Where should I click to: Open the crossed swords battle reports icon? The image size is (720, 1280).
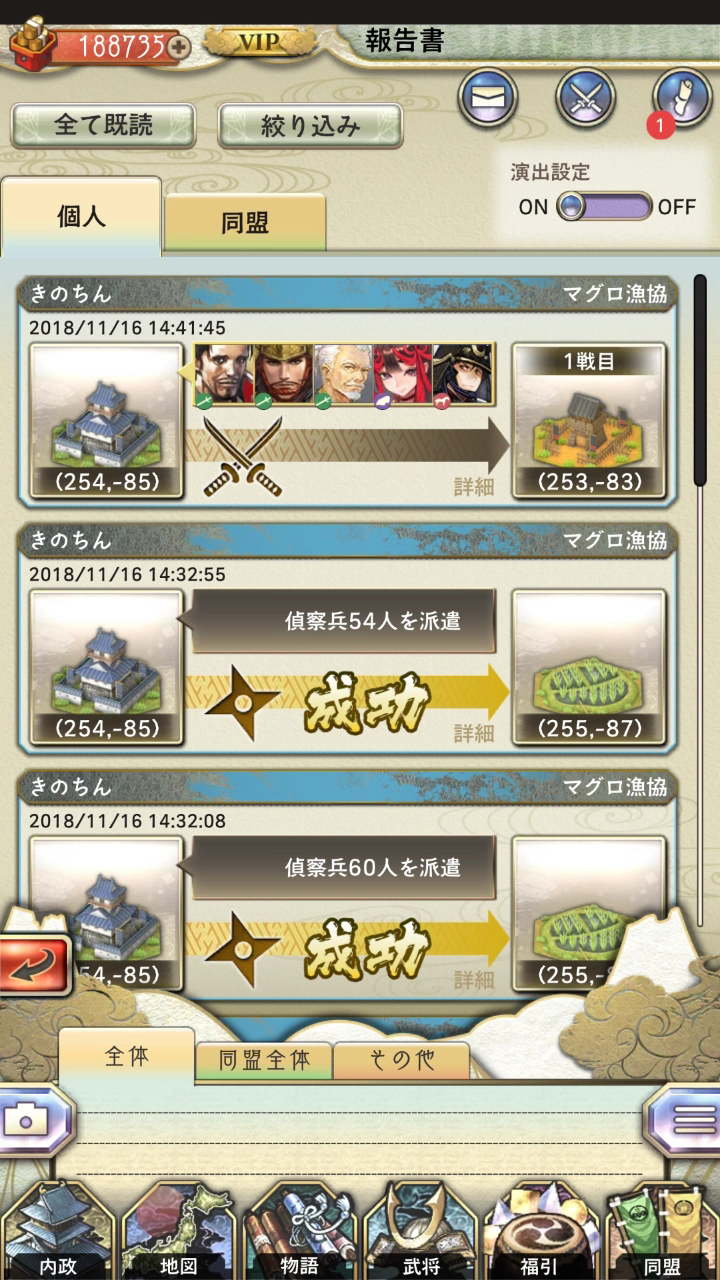585,98
